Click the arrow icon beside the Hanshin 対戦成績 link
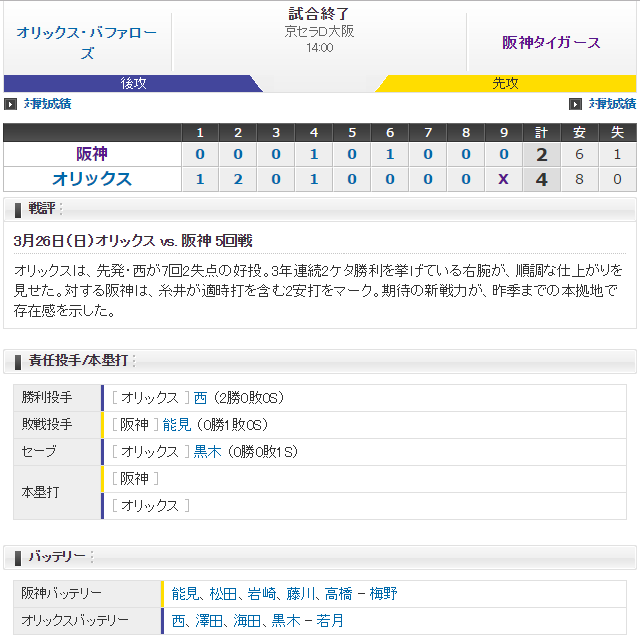Viewport: 640px width, 639px height. [575, 104]
